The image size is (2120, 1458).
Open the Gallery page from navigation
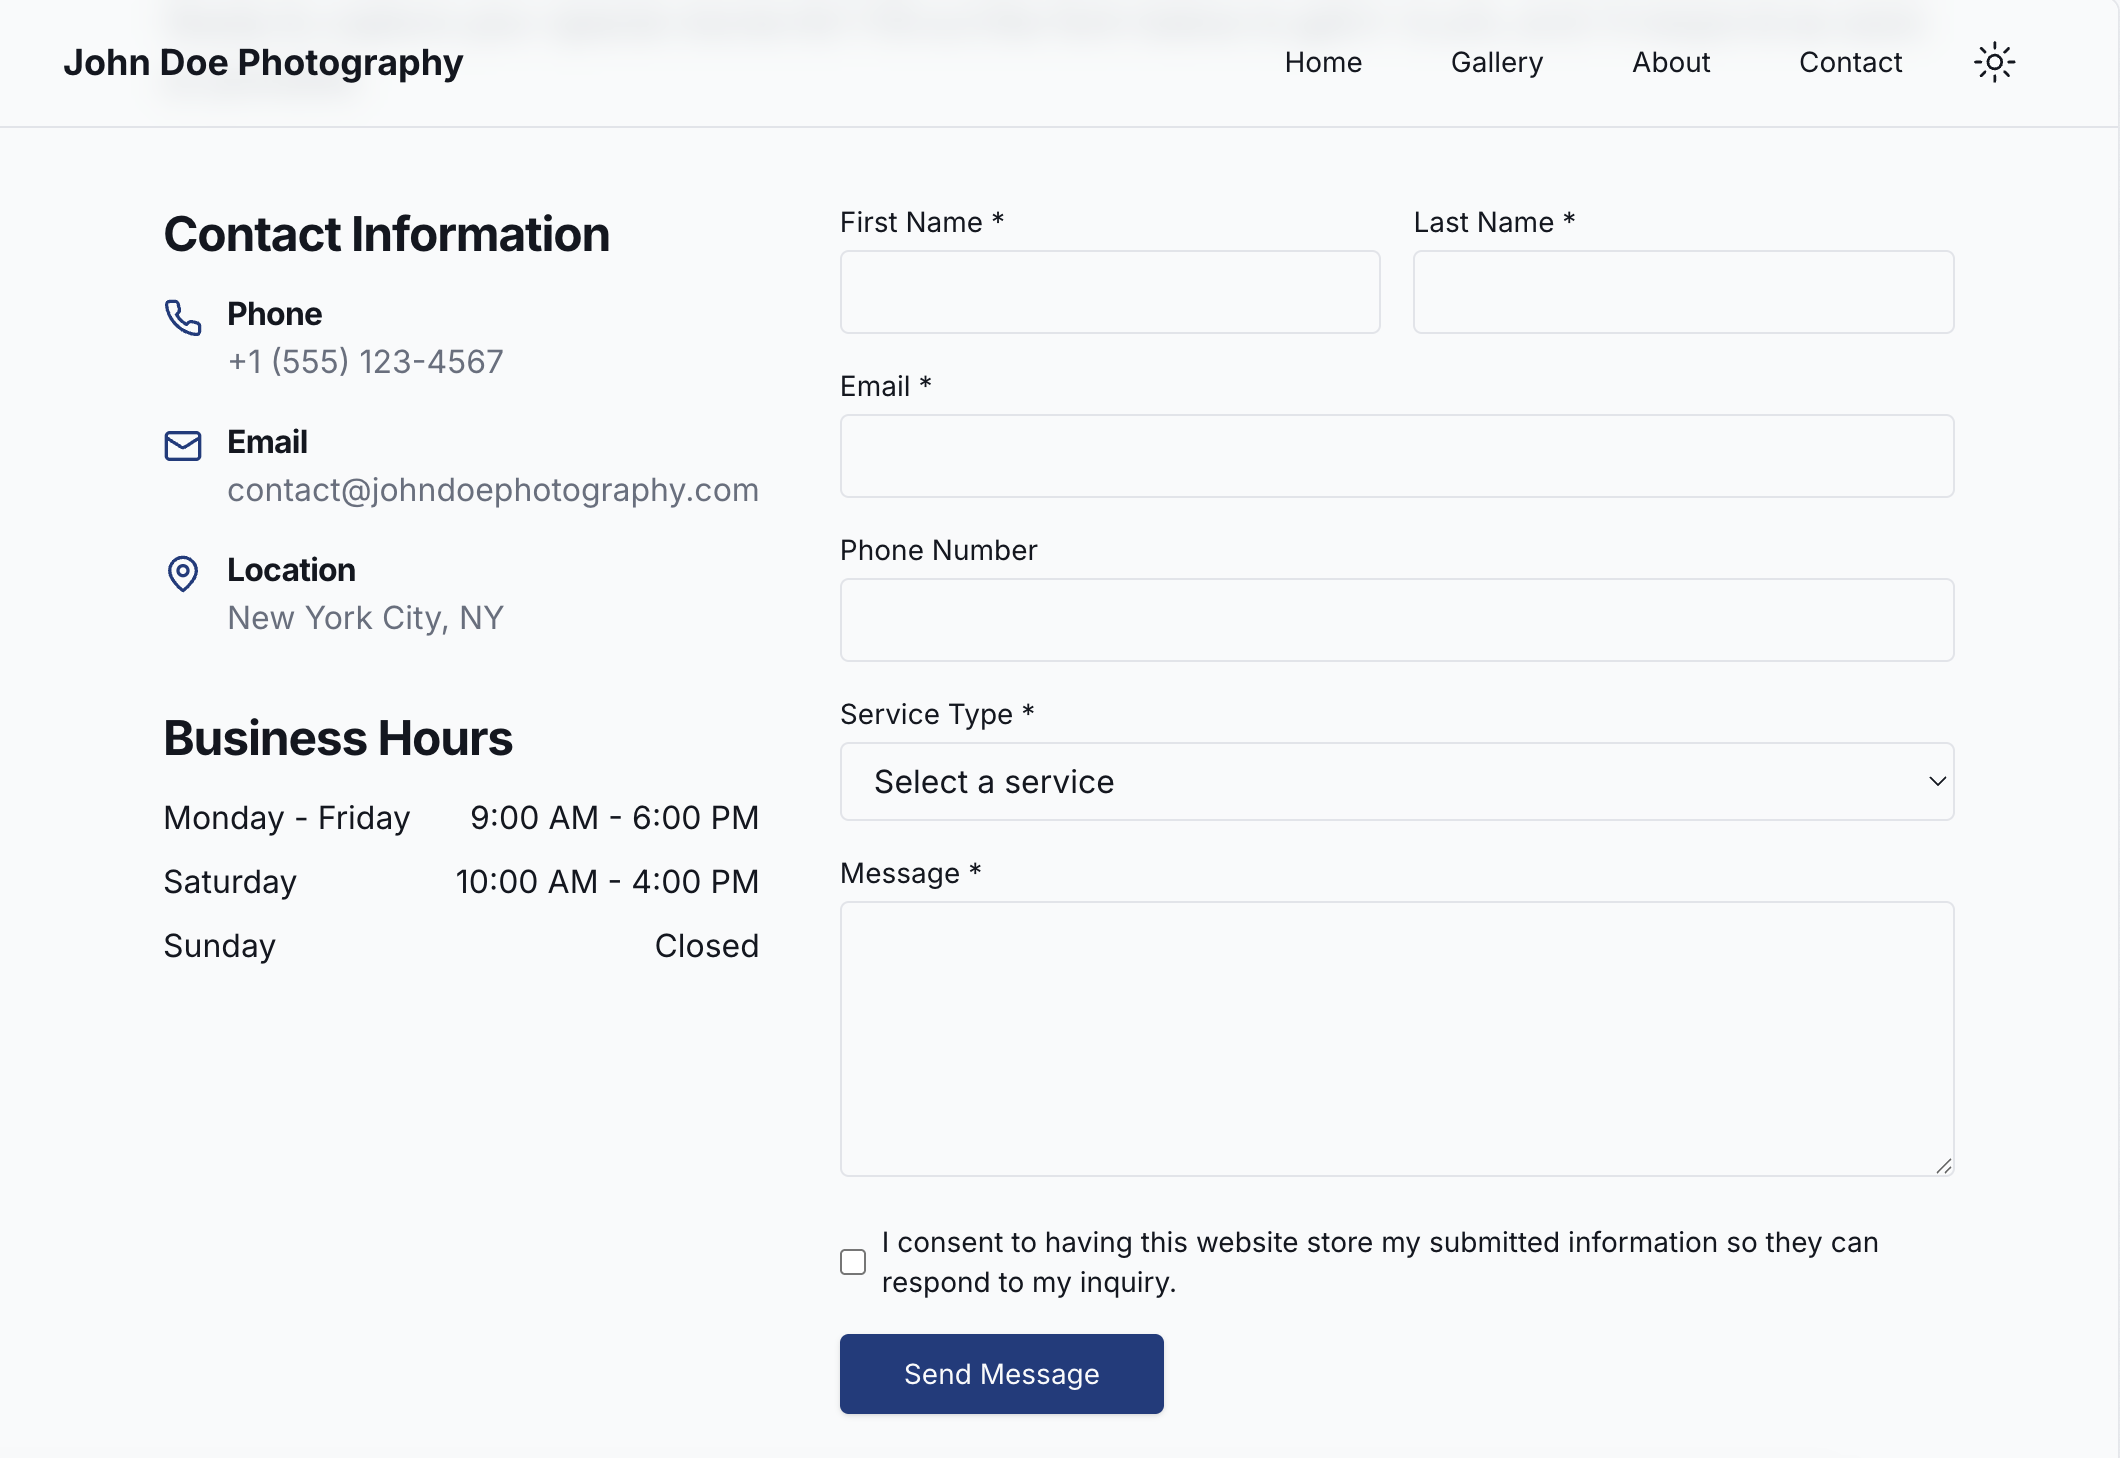(1496, 63)
